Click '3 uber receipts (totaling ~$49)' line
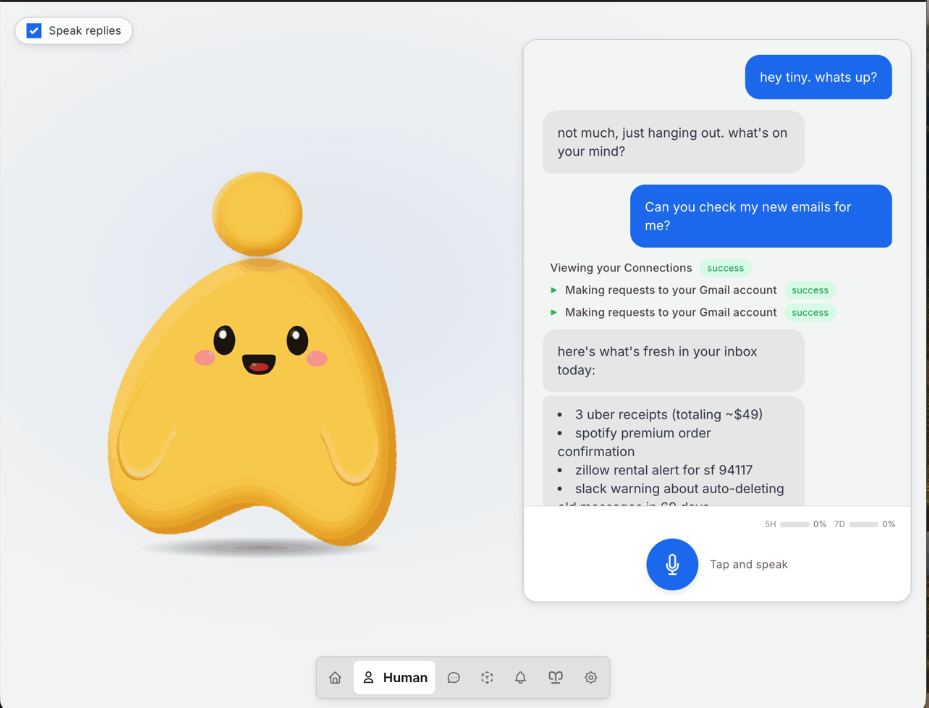The width and height of the screenshot is (929, 708). (659, 414)
